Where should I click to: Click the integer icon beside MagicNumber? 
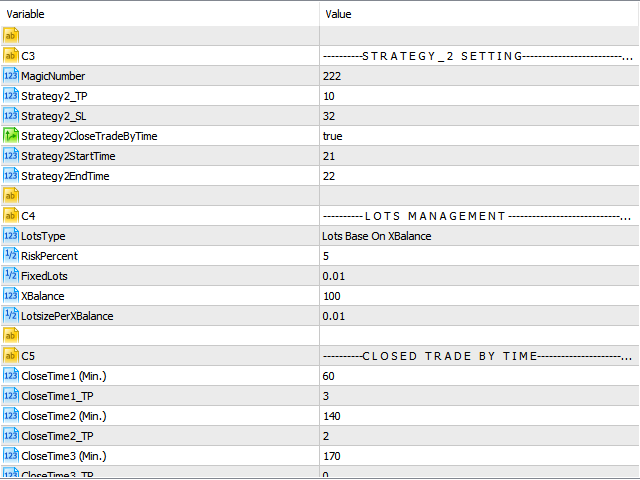point(11,76)
